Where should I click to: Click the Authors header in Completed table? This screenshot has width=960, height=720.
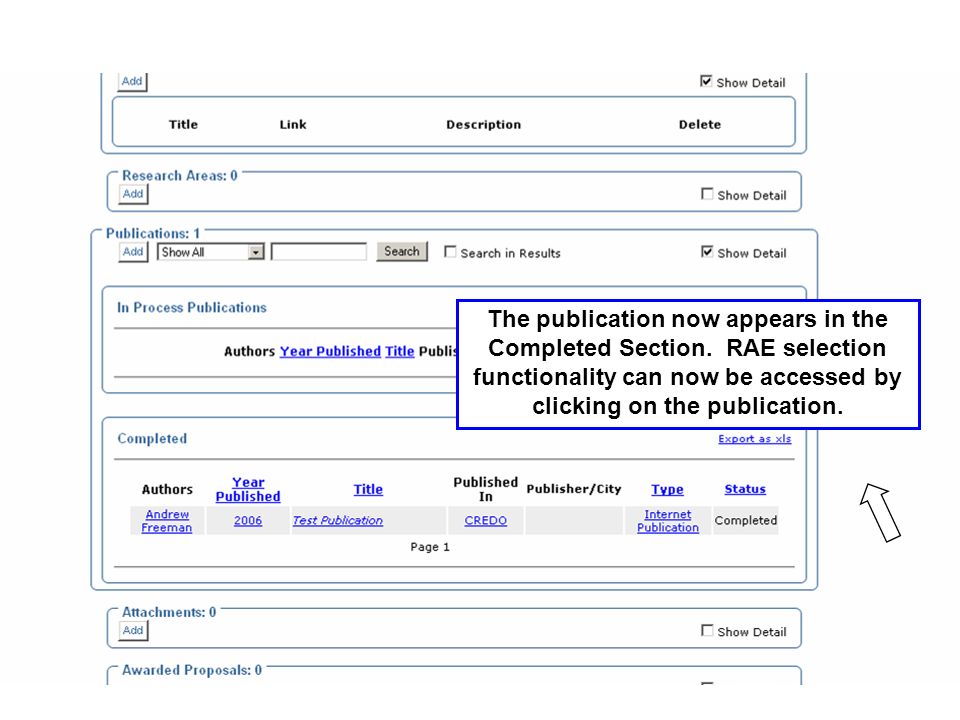tap(167, 489)
